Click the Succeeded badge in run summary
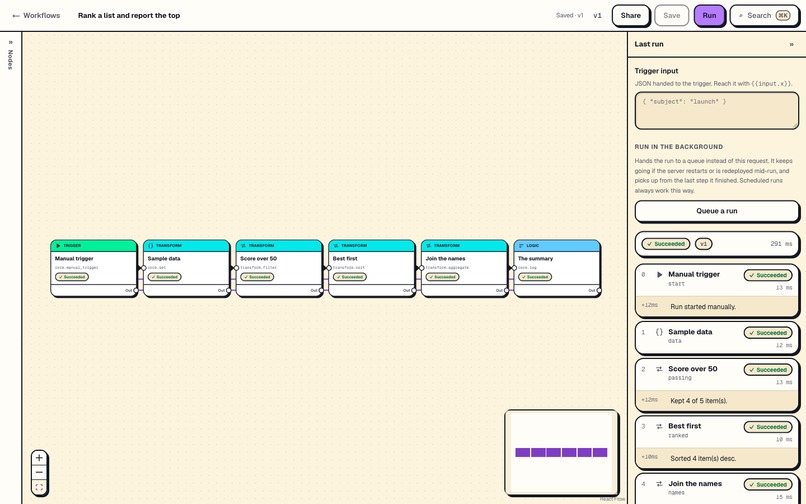The height and width of the screenshot is (504, 806). pos(665,244)
